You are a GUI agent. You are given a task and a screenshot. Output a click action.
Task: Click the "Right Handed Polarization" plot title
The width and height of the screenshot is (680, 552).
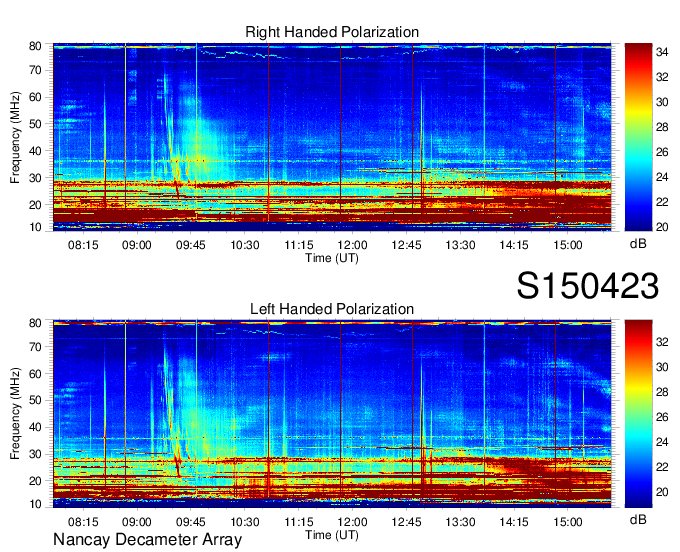(x=332, y=32)
